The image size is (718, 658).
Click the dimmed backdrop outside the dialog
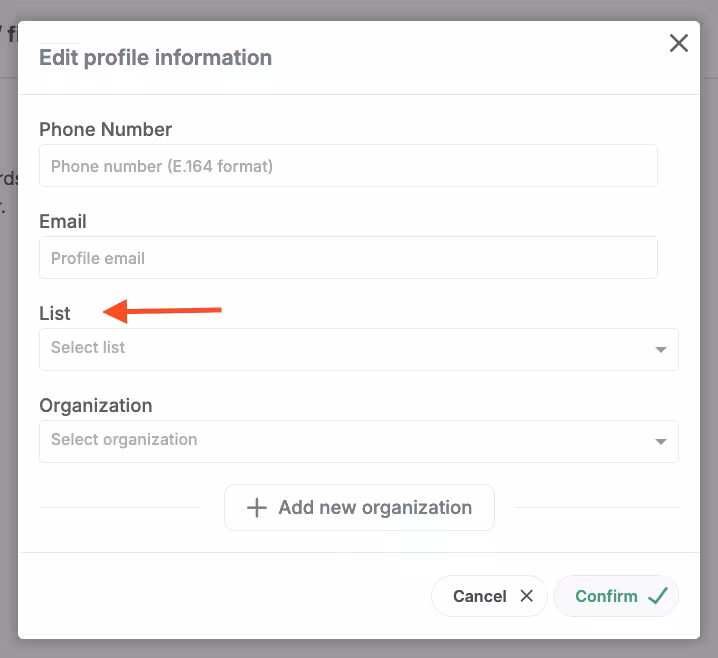(8, 400)
